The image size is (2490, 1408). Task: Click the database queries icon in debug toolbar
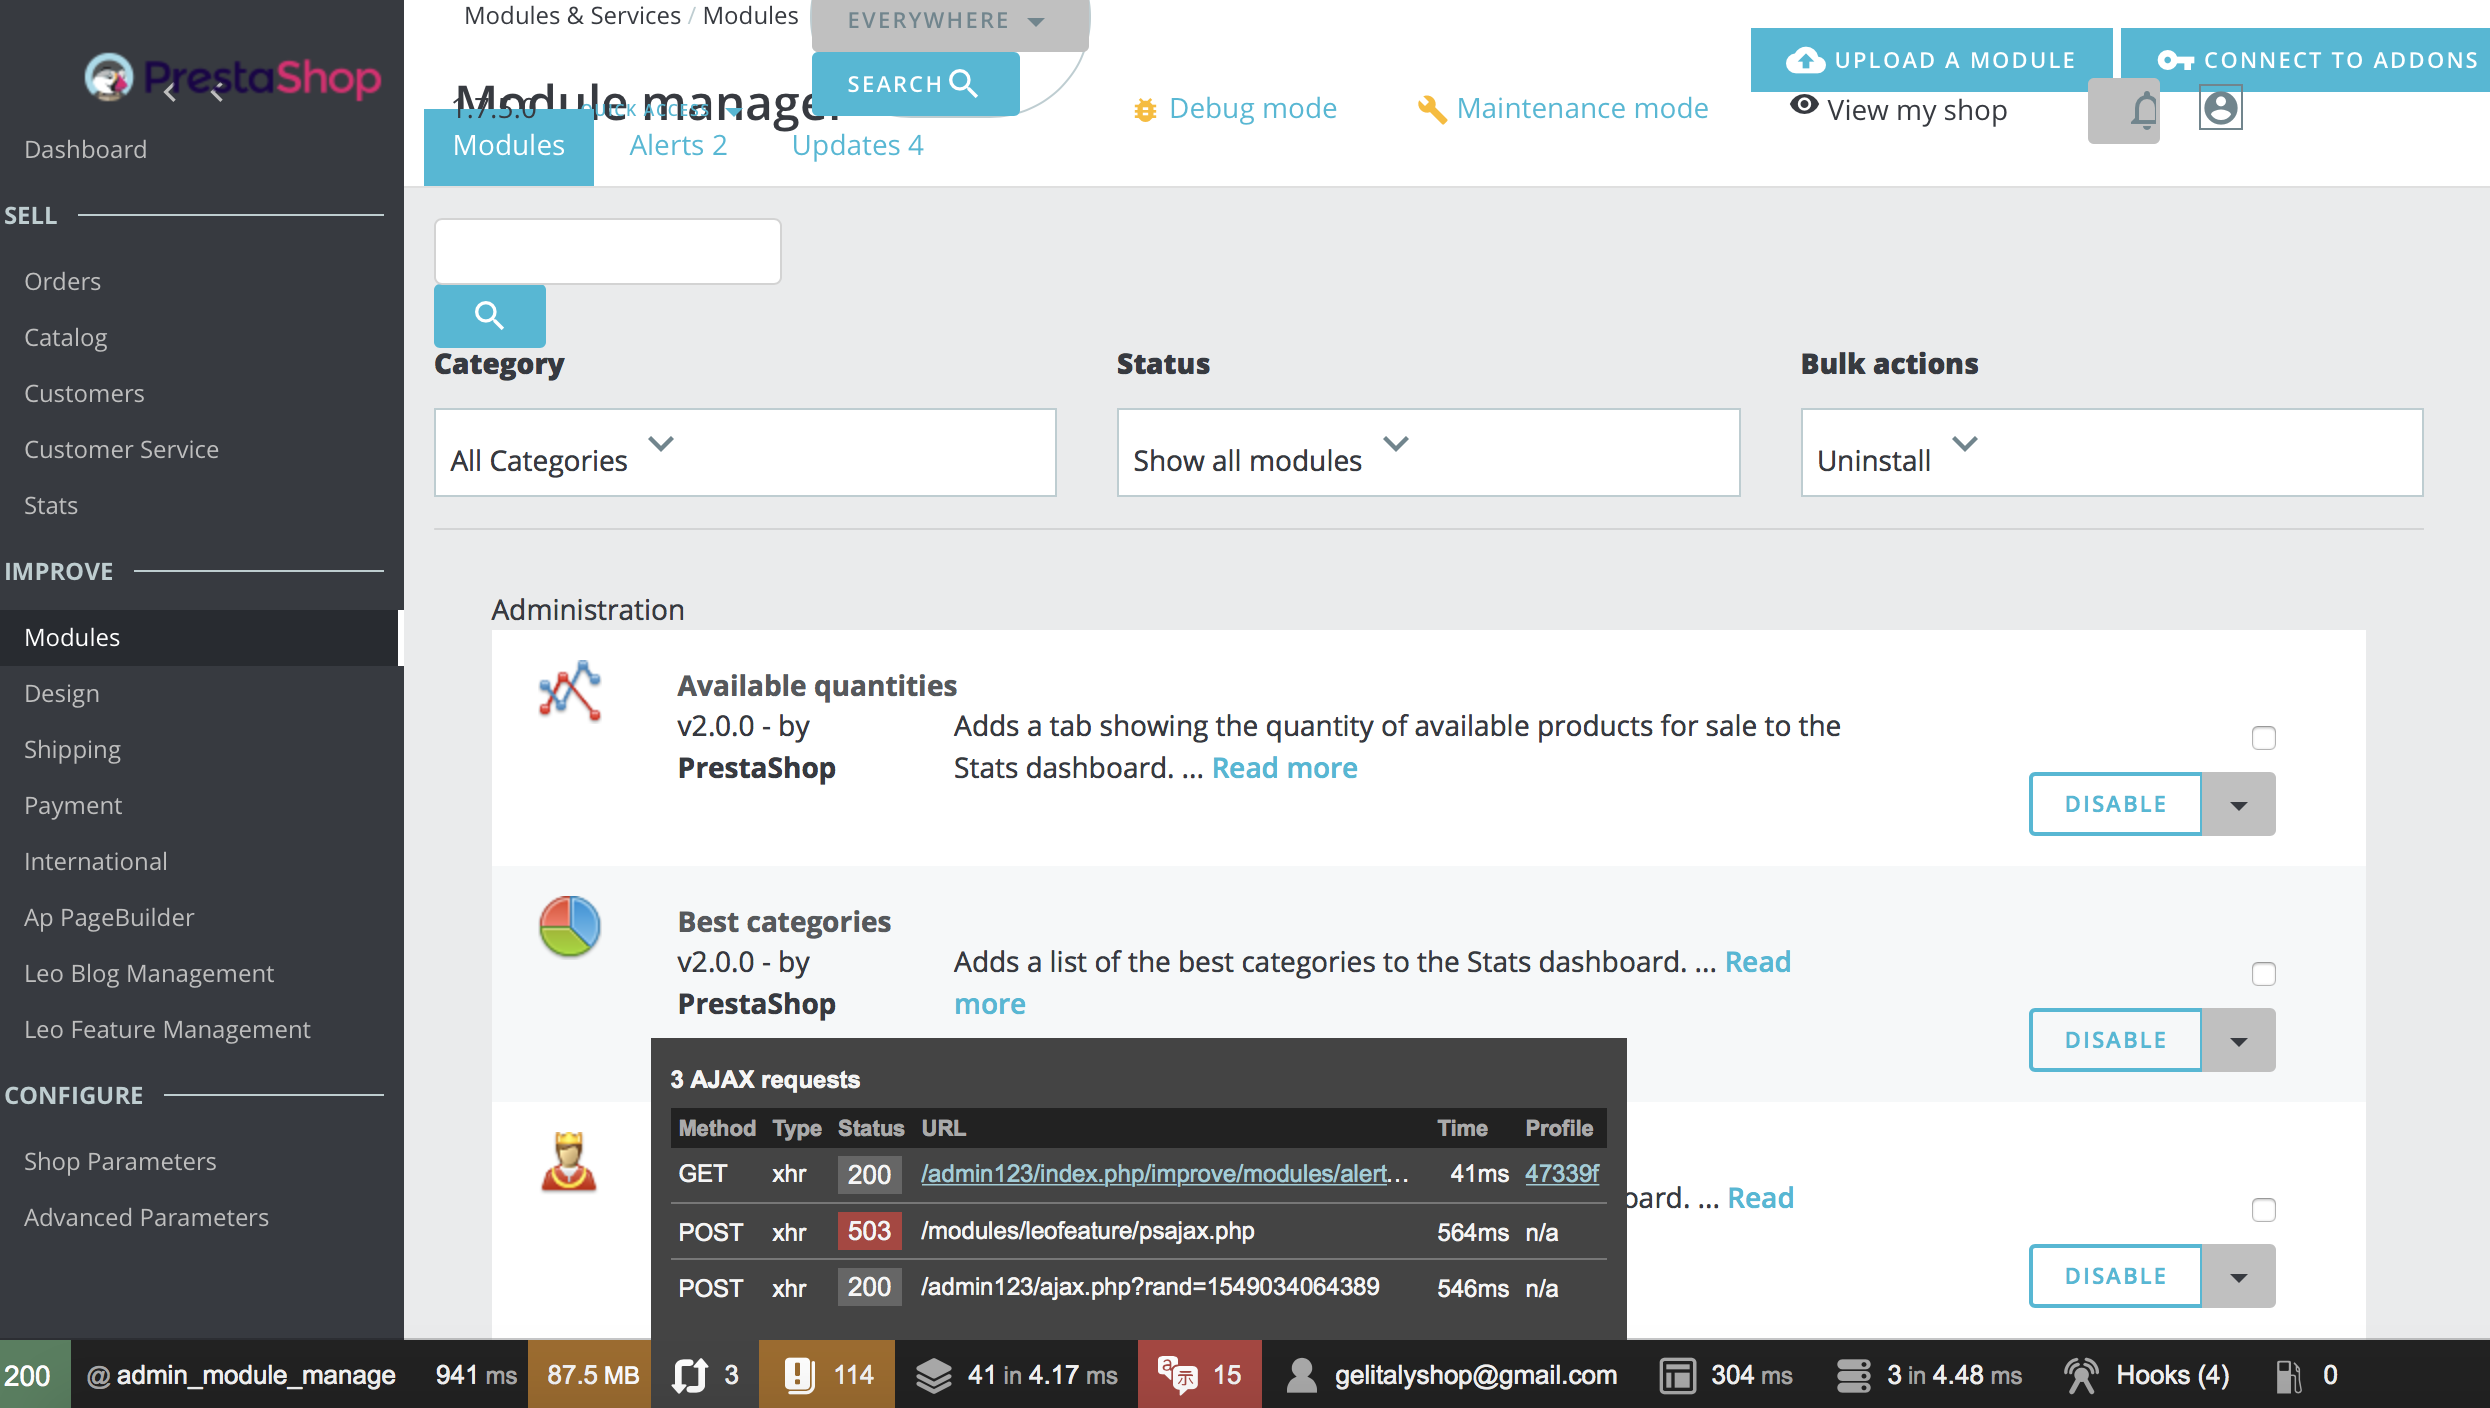pyautogui.click(x=1855, y=1374)
